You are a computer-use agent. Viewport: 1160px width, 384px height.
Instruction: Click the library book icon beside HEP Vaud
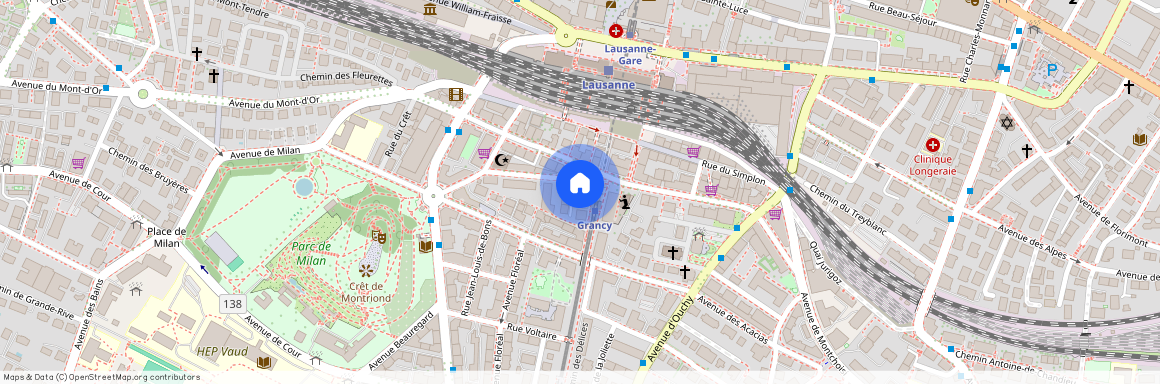(263, 363)
